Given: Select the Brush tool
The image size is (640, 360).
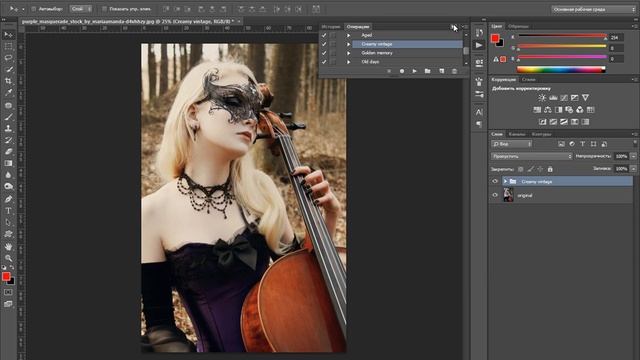Looking at the screenshot, I should [8, 117].
